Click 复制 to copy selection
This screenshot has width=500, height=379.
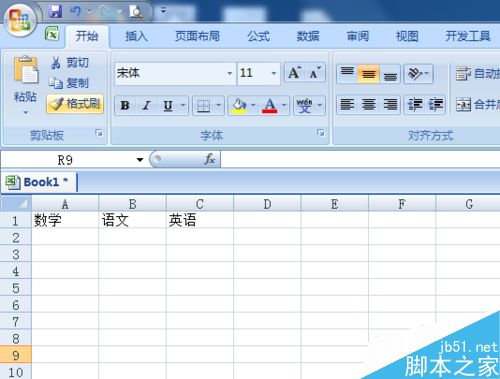pyautogui.click(x=70, y=83)
